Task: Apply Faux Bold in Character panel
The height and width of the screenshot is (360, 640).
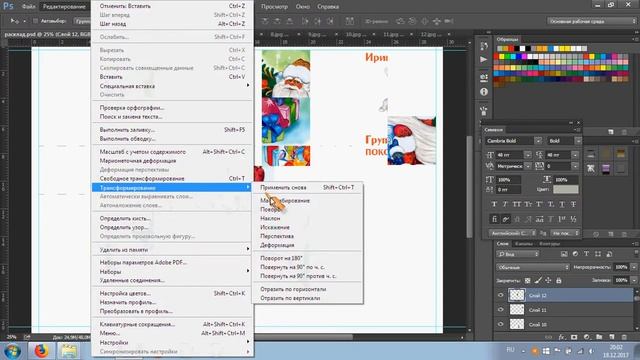Action: [494, 204]
